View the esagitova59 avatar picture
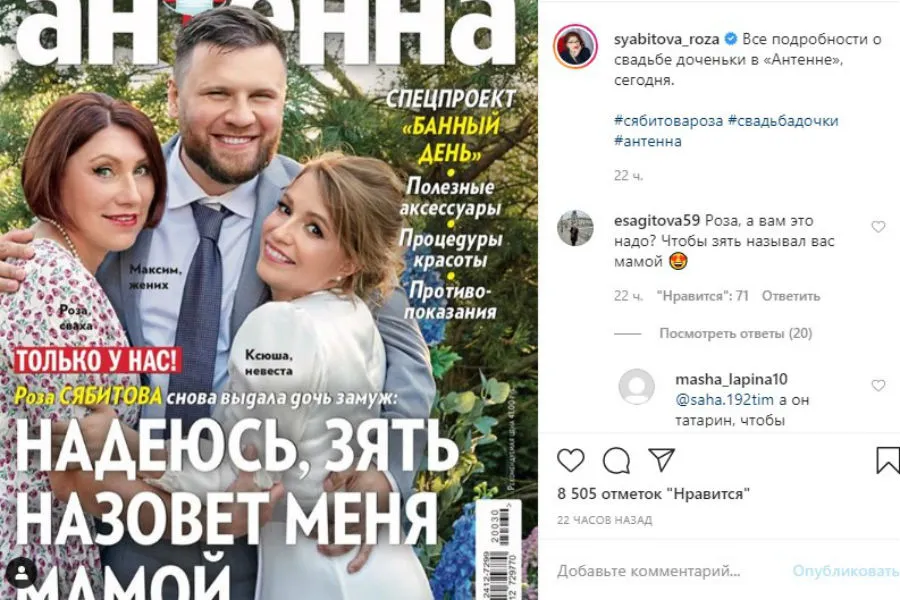Image resolution: width=900 pixels, height=600 pixels. [x=576, y=228]
